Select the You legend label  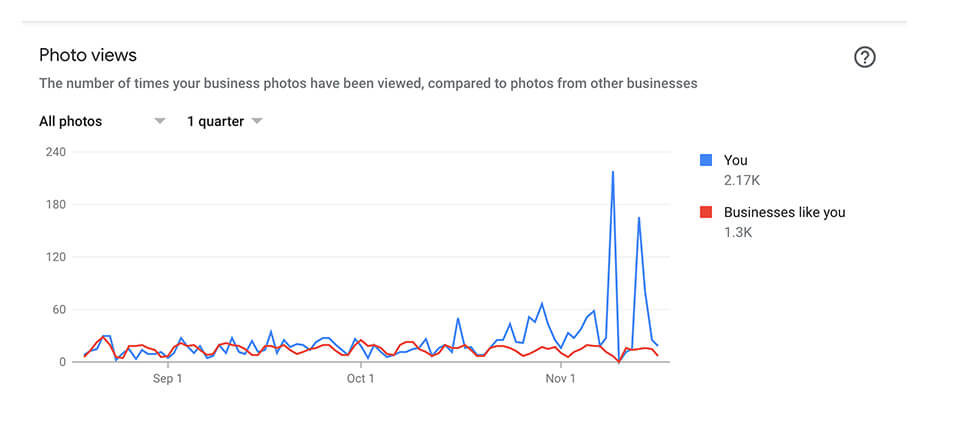[x=735, y=161]
